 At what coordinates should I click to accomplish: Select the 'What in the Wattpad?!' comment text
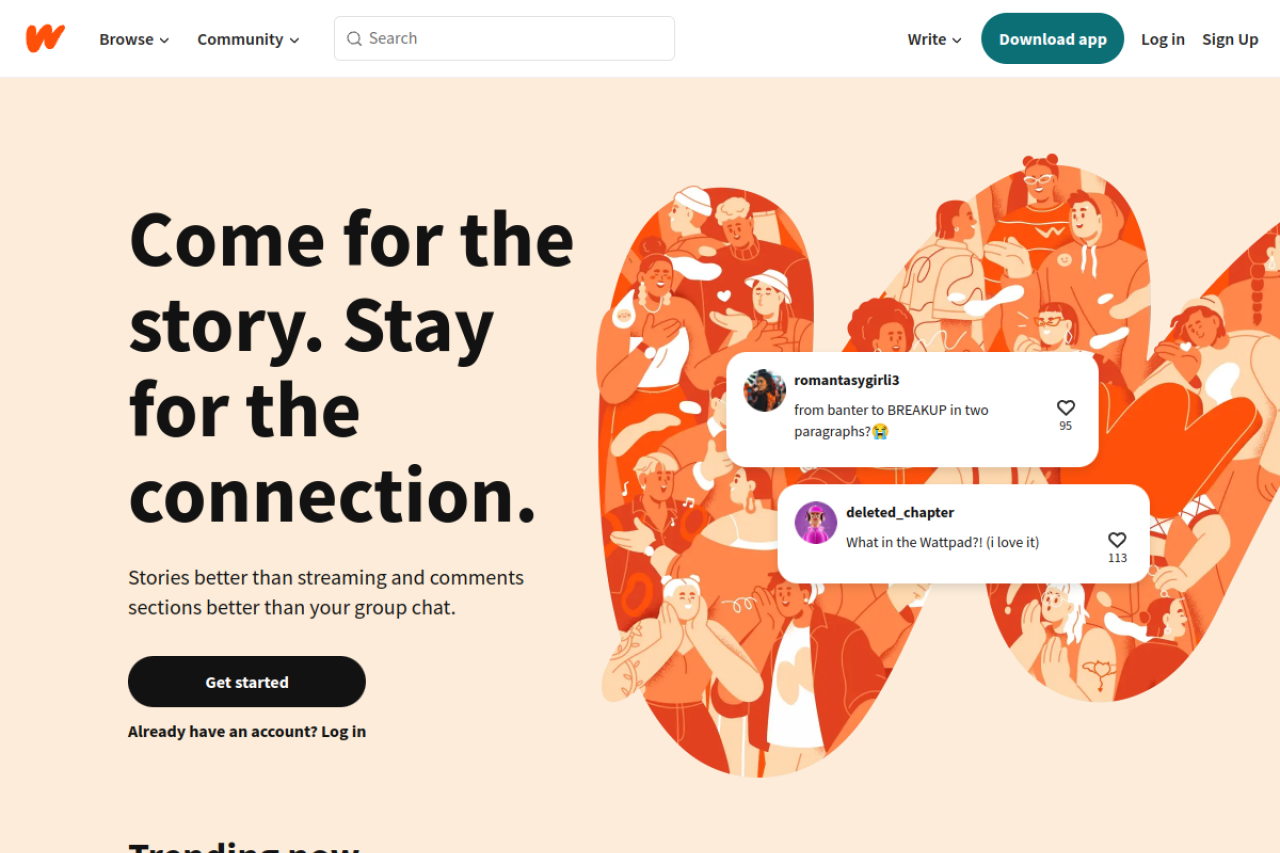pyautogui.click(x=942, y=542)
